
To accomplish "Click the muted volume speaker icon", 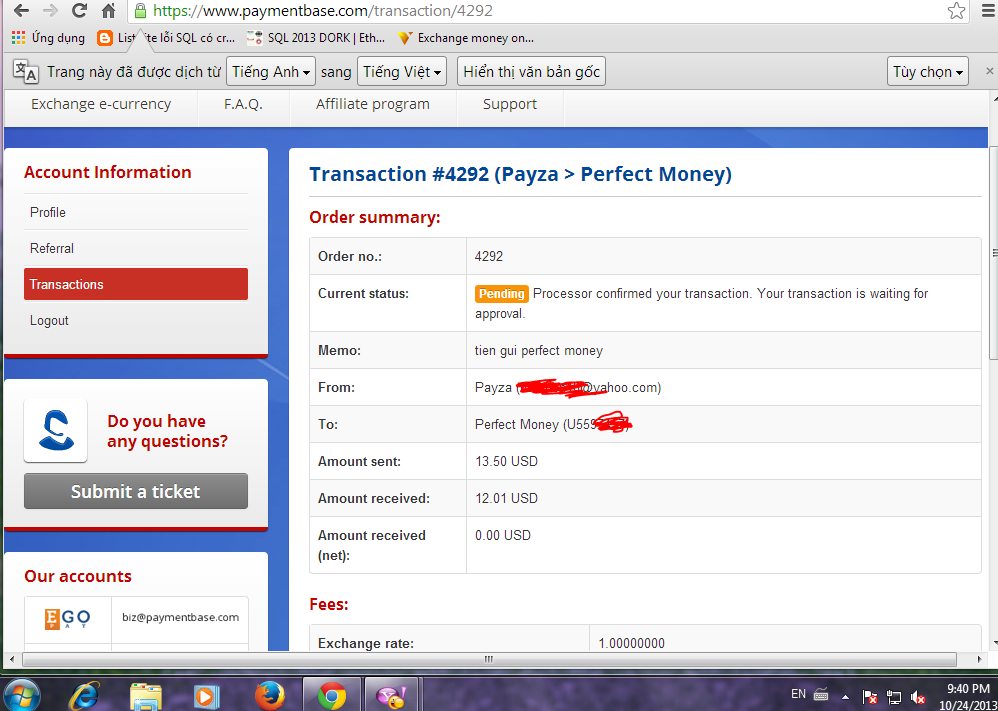I will (917, 696).
